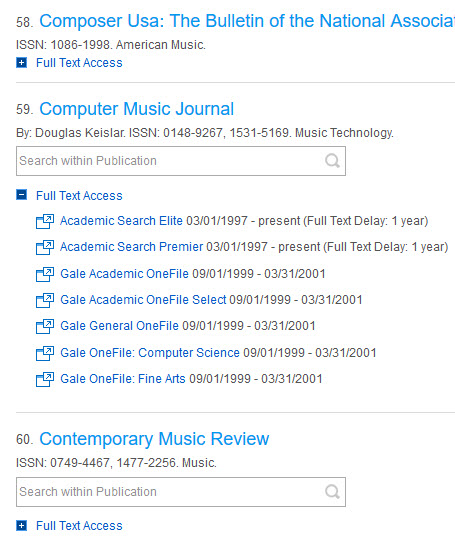Click external-link icon beside Academic Search Elite
455x546 pixels.
45,221
